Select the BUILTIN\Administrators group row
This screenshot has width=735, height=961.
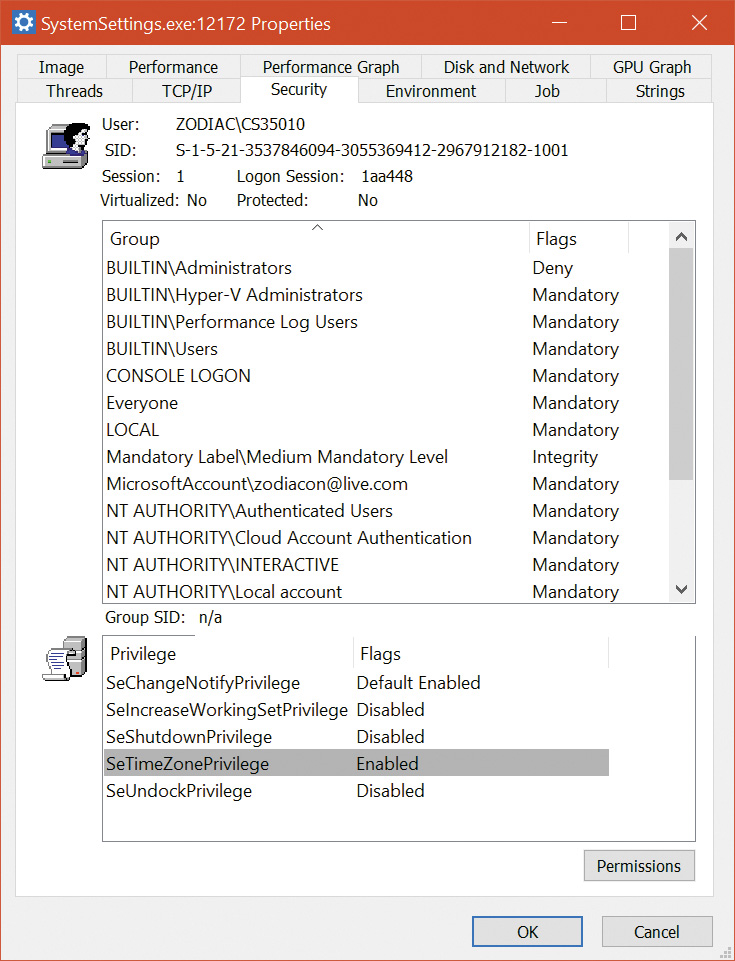click(199, 268)
